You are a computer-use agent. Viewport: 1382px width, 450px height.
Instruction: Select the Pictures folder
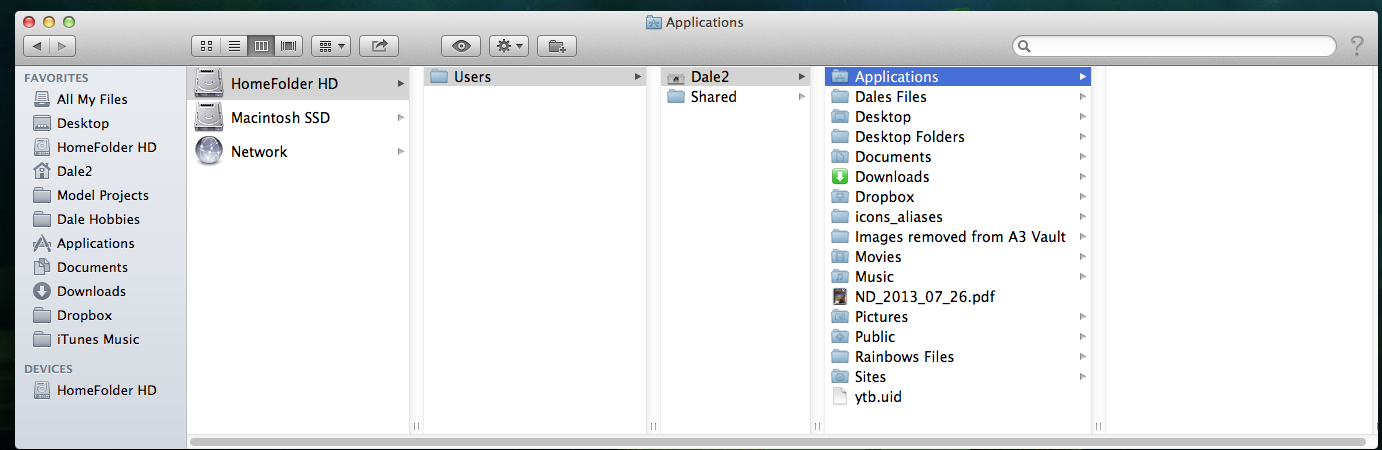[958, 317]
